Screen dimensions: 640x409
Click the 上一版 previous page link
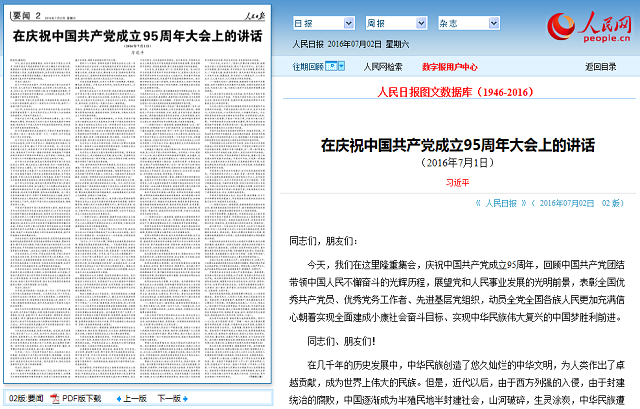(x=135, y=398)
